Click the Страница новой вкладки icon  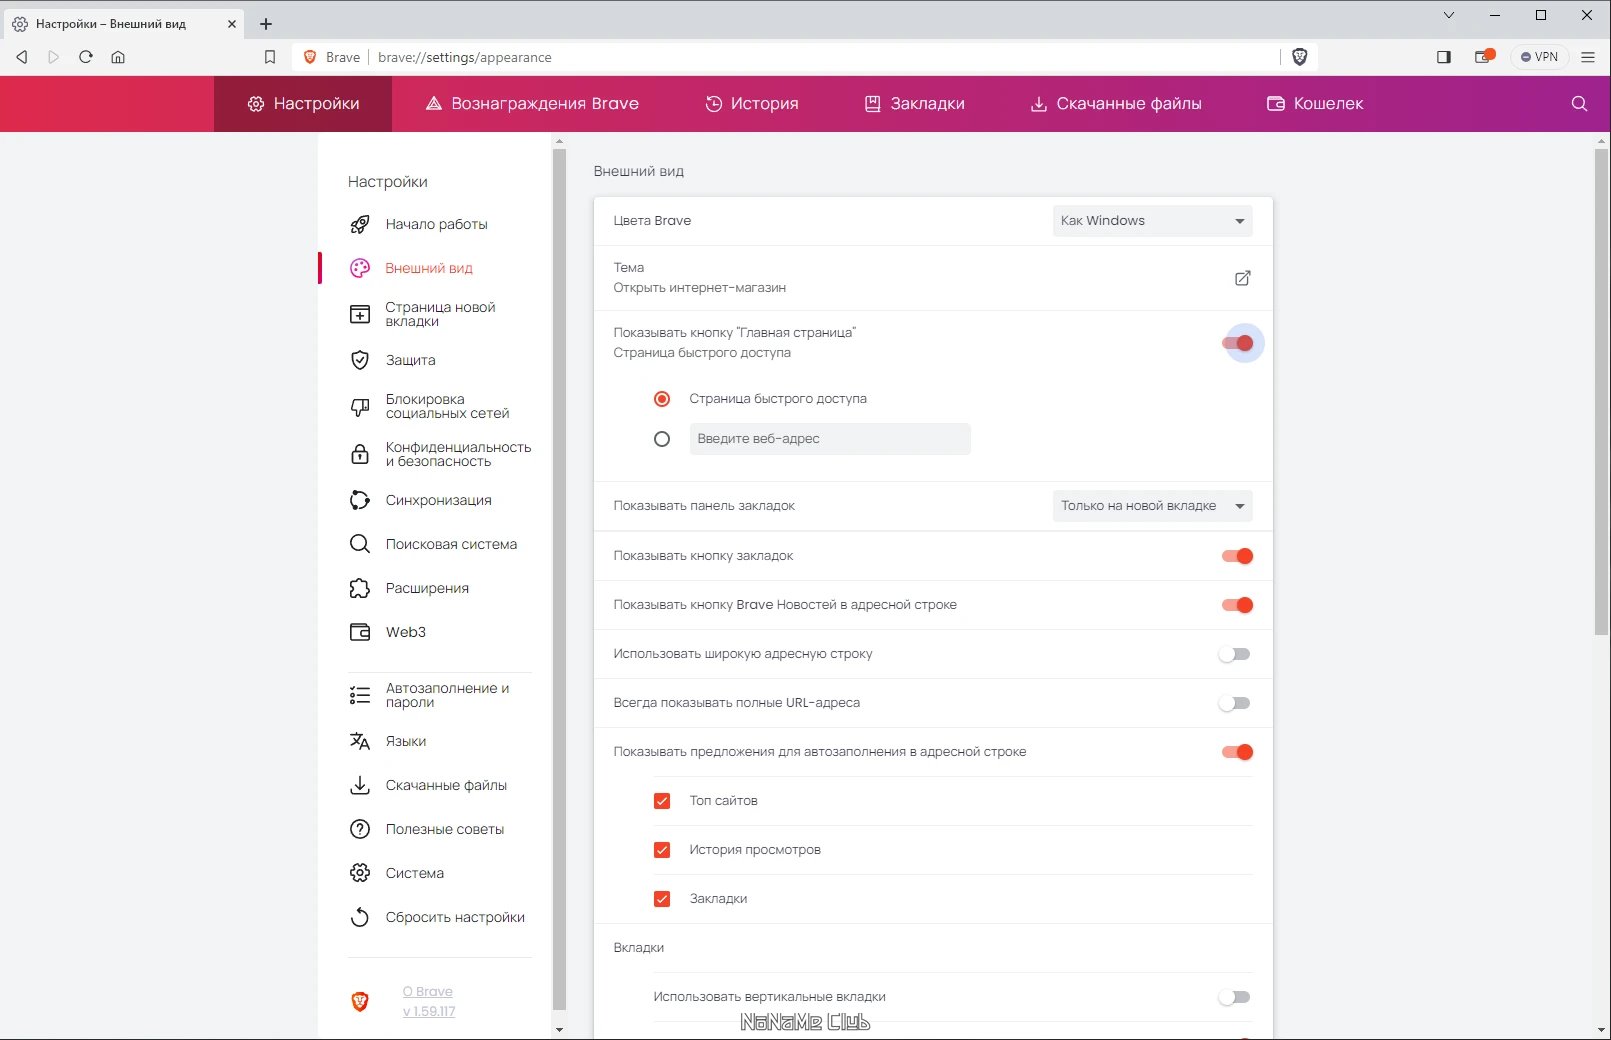click(360, 315)
